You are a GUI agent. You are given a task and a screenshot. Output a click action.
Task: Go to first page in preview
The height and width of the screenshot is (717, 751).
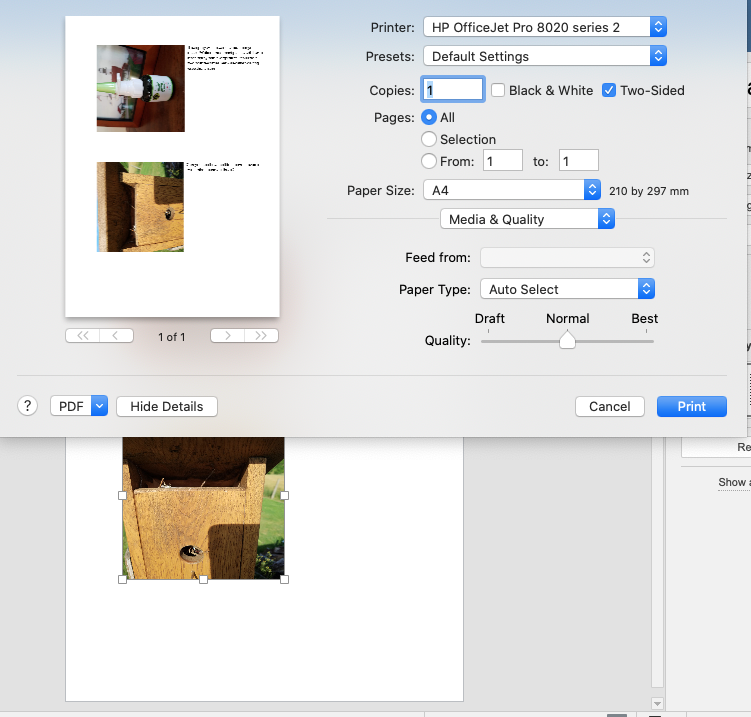click(x=82, y=336)
